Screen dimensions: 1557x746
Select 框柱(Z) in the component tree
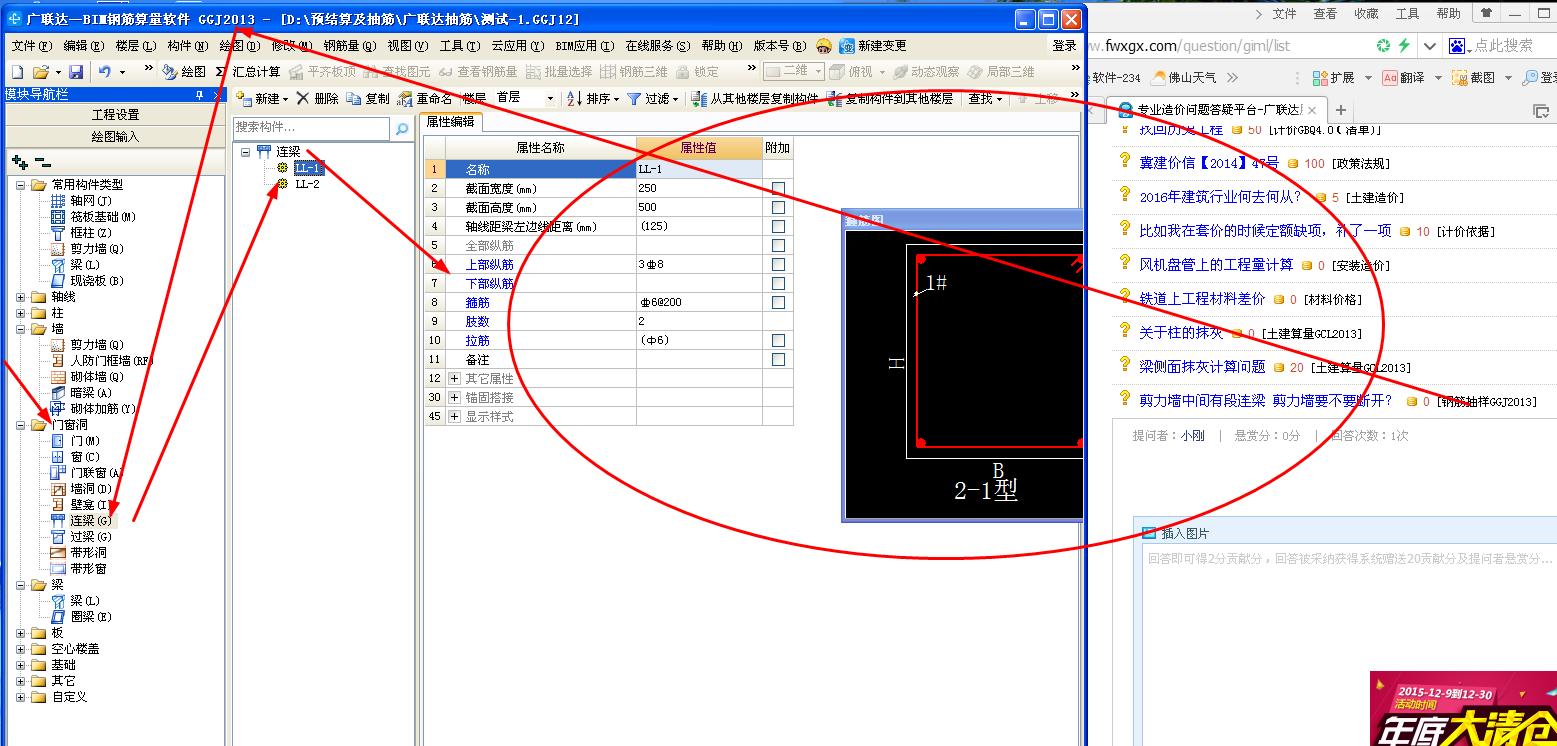point(81,233)
